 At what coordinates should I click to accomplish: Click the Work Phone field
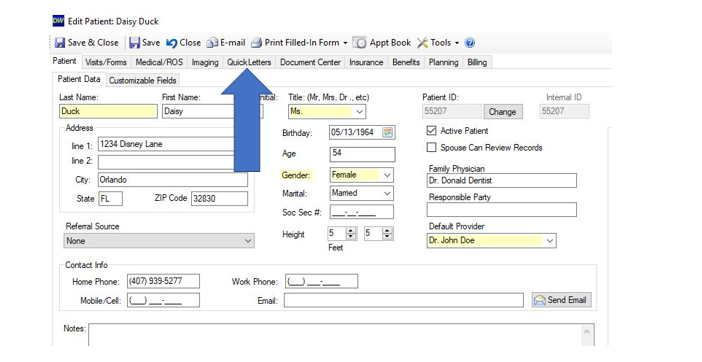click(x=321, y=281)
